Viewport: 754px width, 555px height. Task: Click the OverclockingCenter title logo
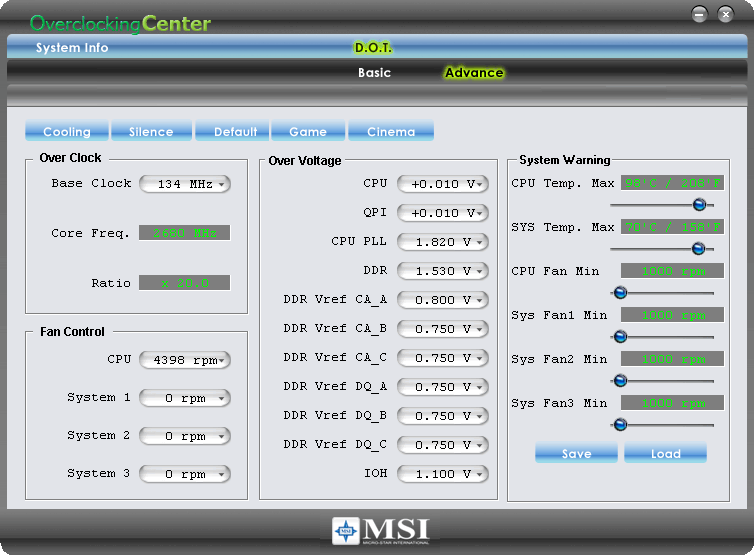pos(120,24)
